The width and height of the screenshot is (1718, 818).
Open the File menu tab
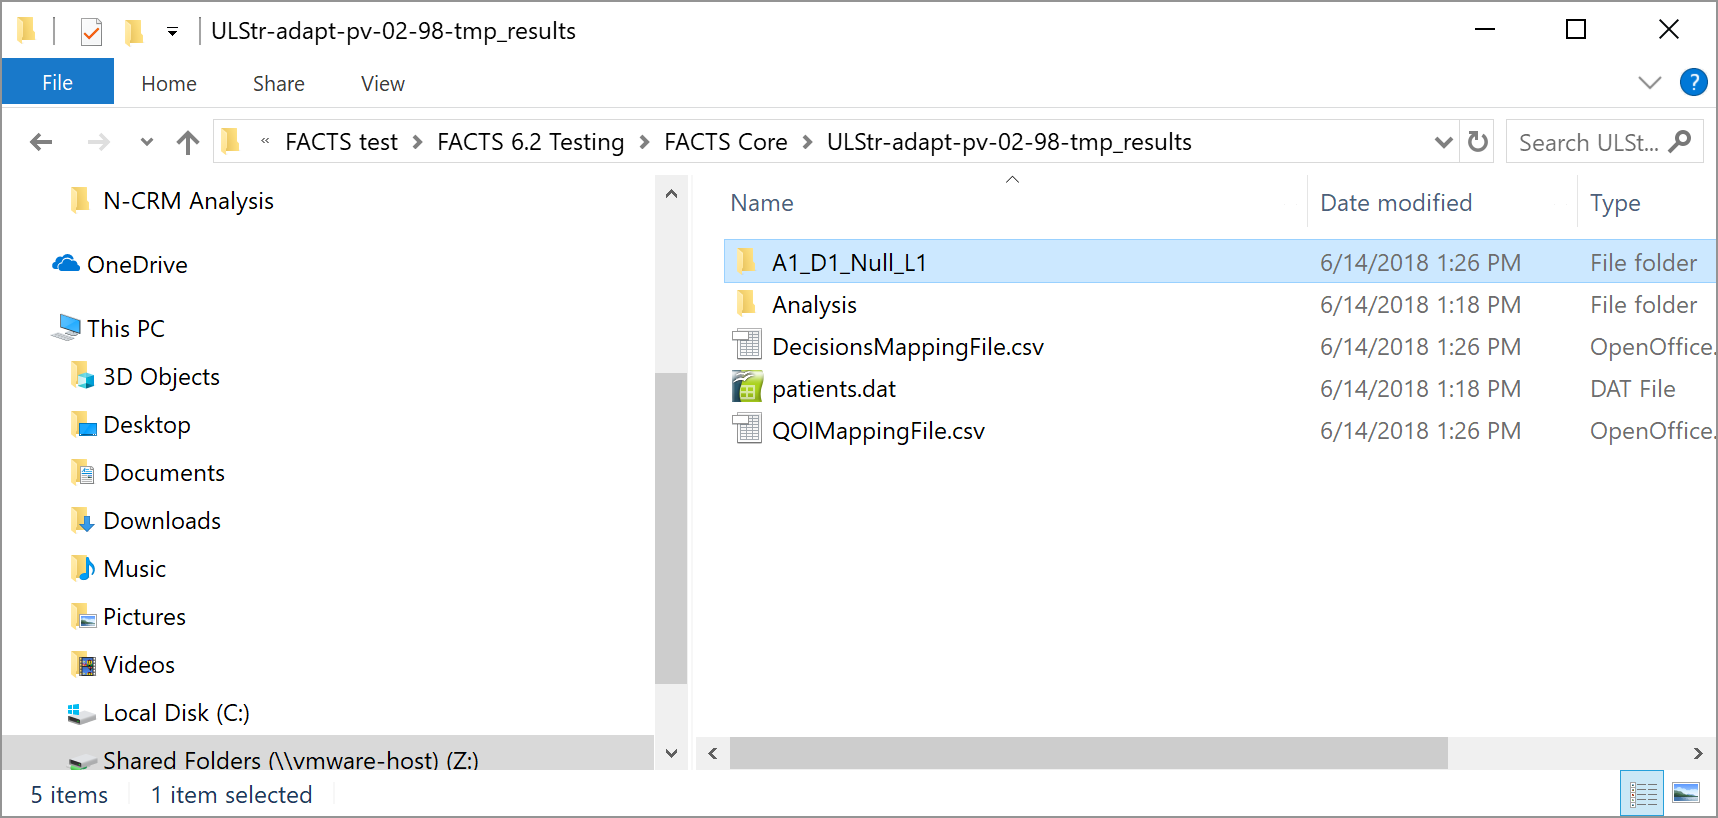[x=57, y=83]
